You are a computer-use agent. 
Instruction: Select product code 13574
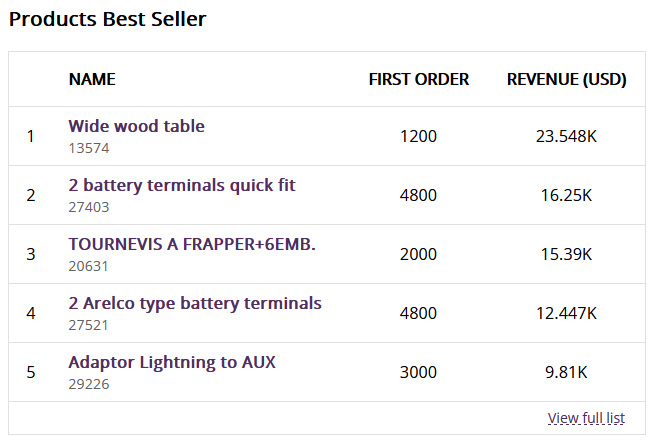[89, 148]
